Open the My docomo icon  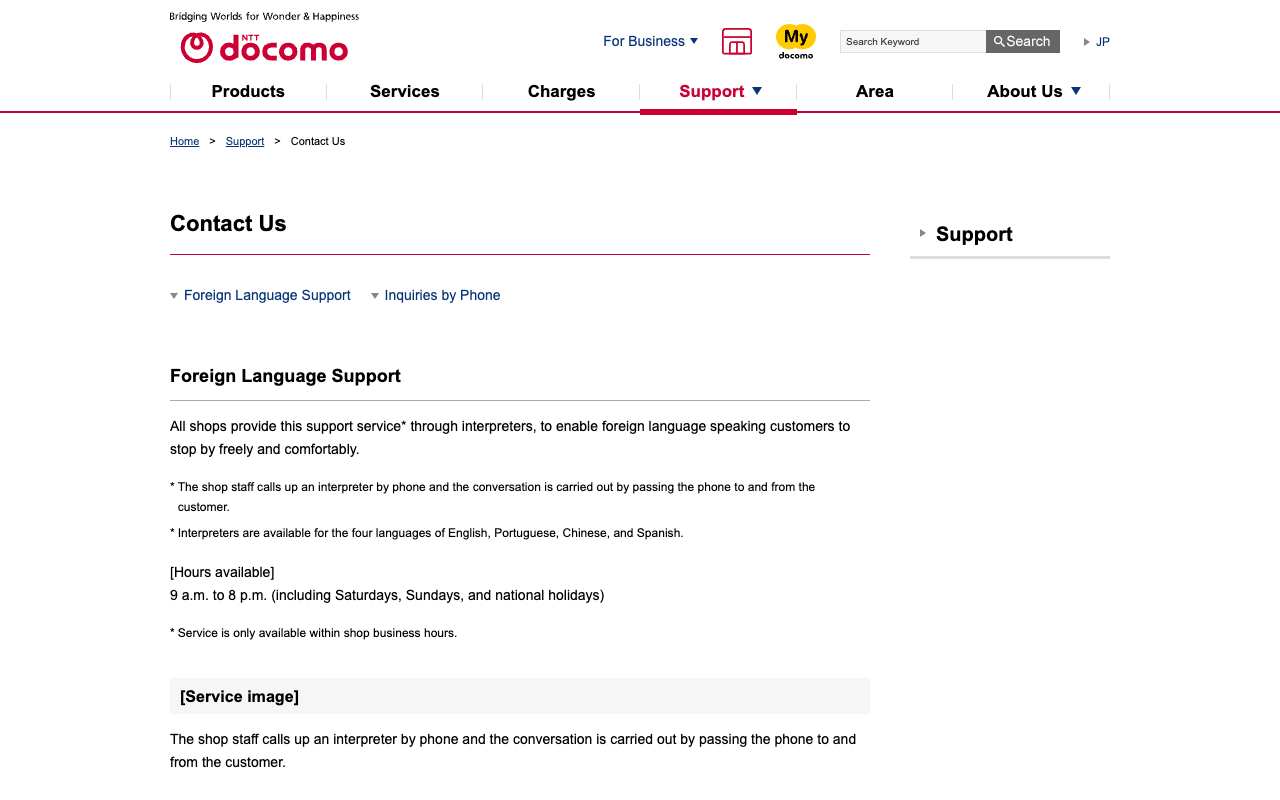796,41
